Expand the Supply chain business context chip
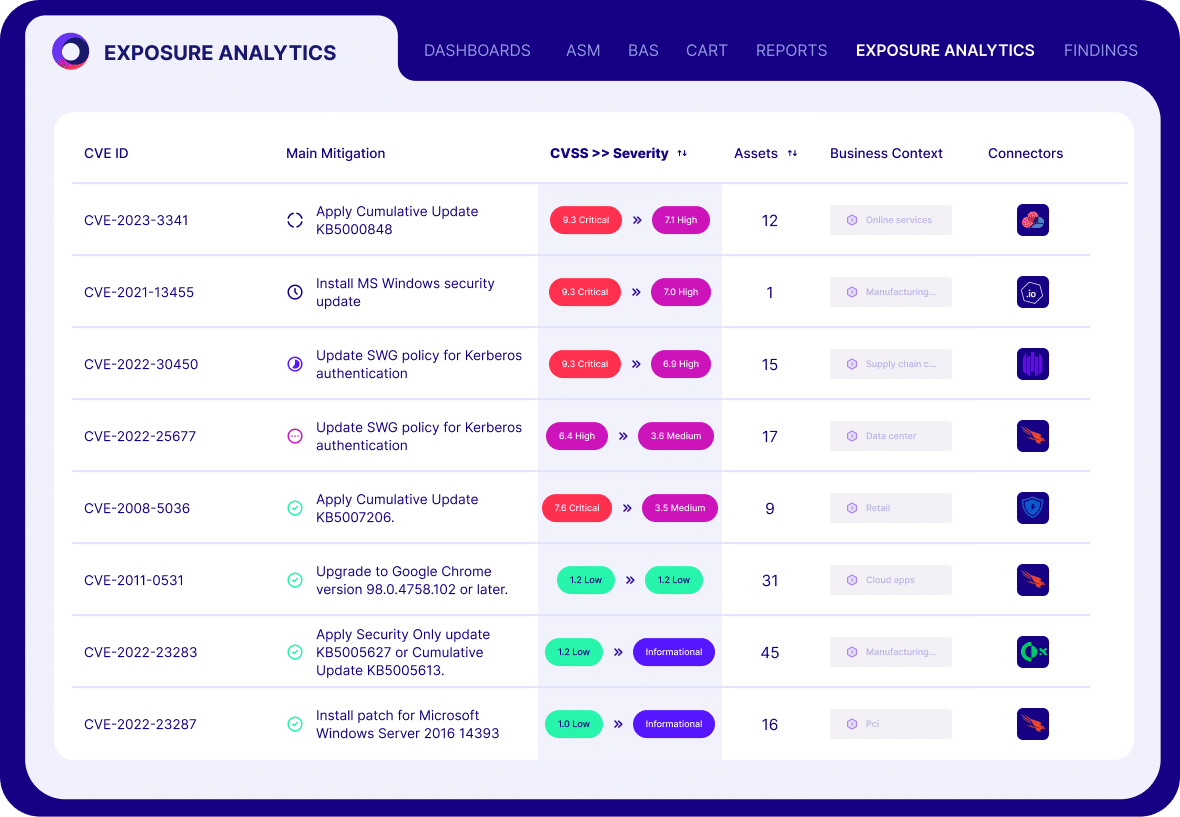The height and width of the screenshot is (817, 1180). click(x=890, y=364)
